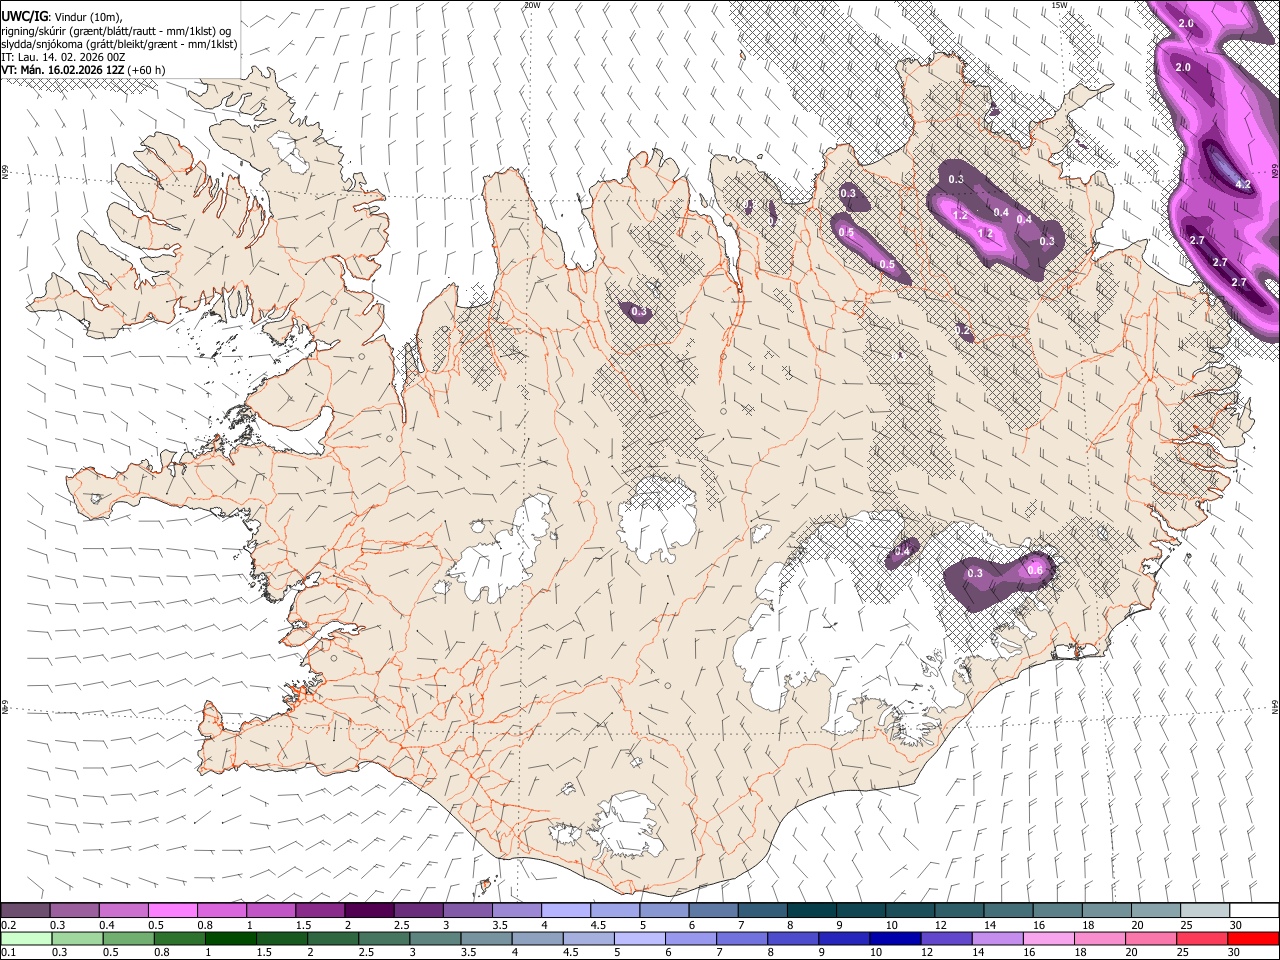Click the "4.2" snowfall value on the map
Image resolution: width=1280 pixels, height=960 pixels.
click(1243, 185)
